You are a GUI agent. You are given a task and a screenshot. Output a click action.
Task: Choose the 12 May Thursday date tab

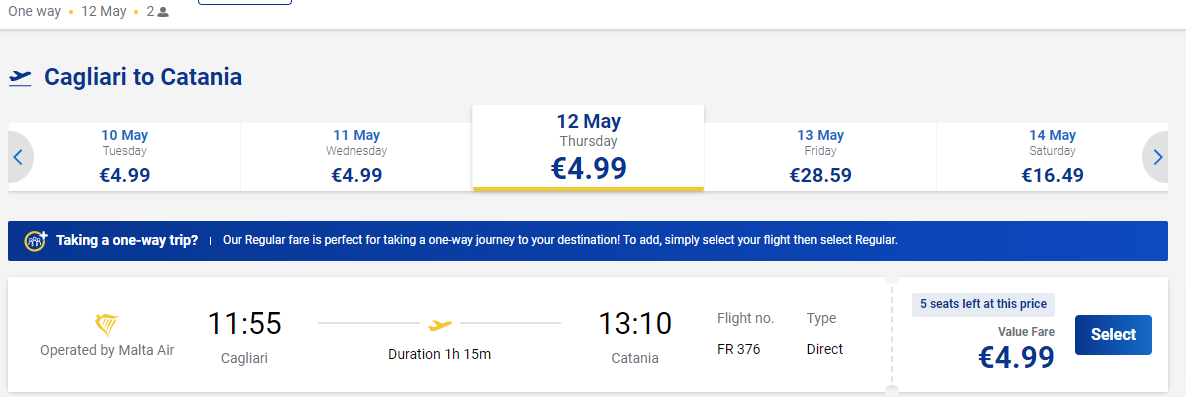point(588,147)
